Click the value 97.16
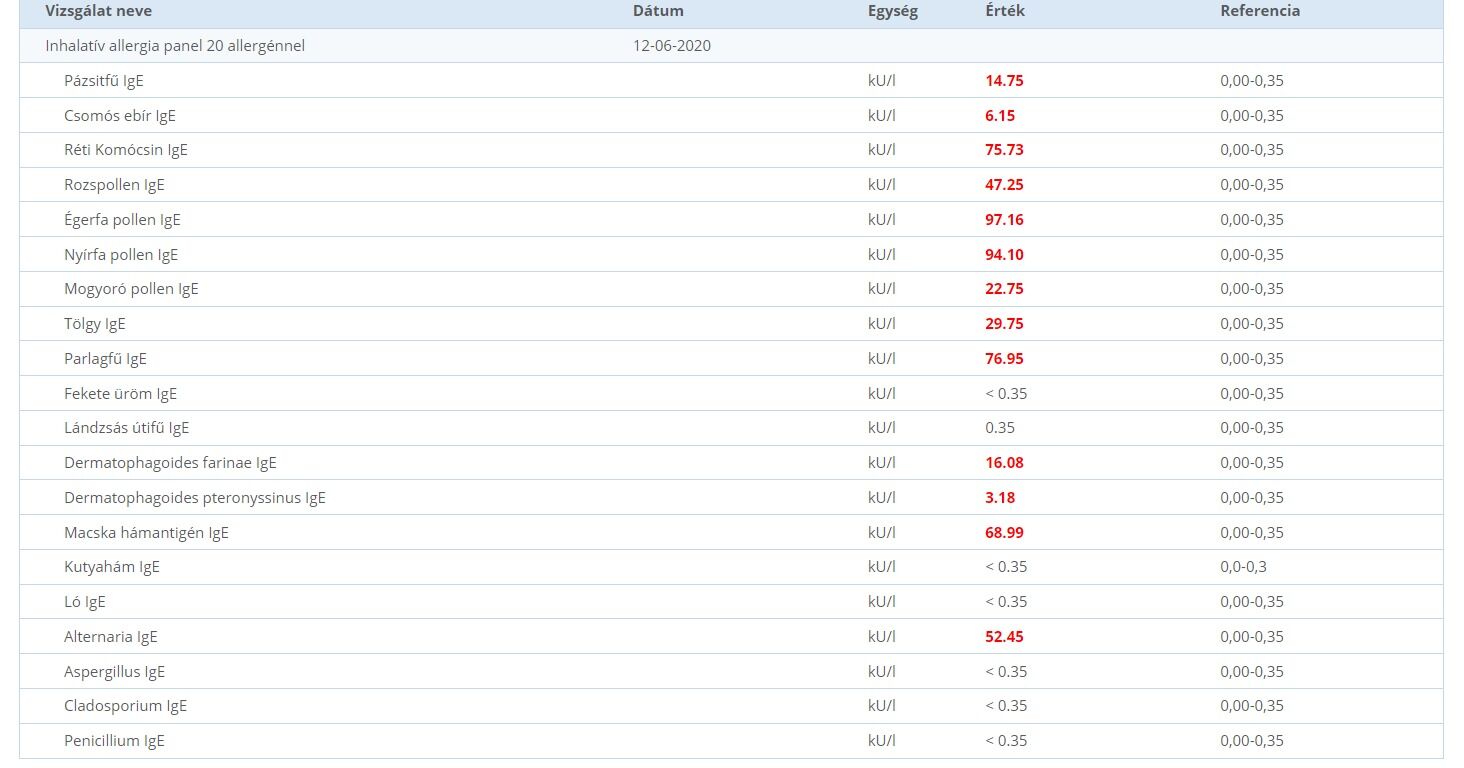The width and height of the screenshot is (1464, 768). [1004, 220]
